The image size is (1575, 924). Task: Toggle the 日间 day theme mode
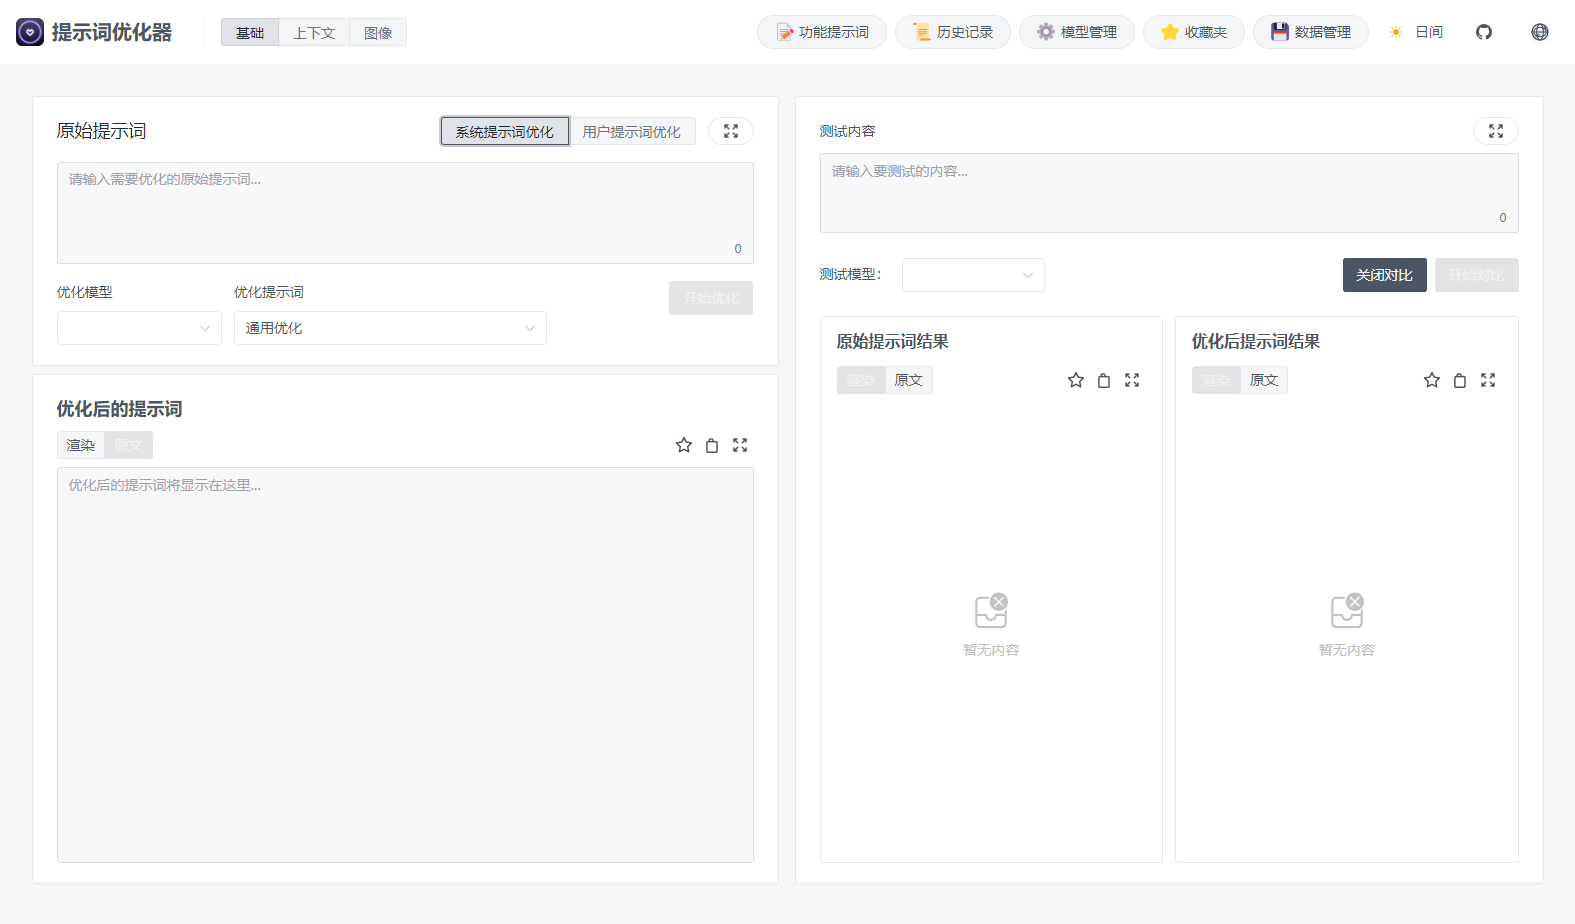pyautogui.click(x=1416, y=32)
